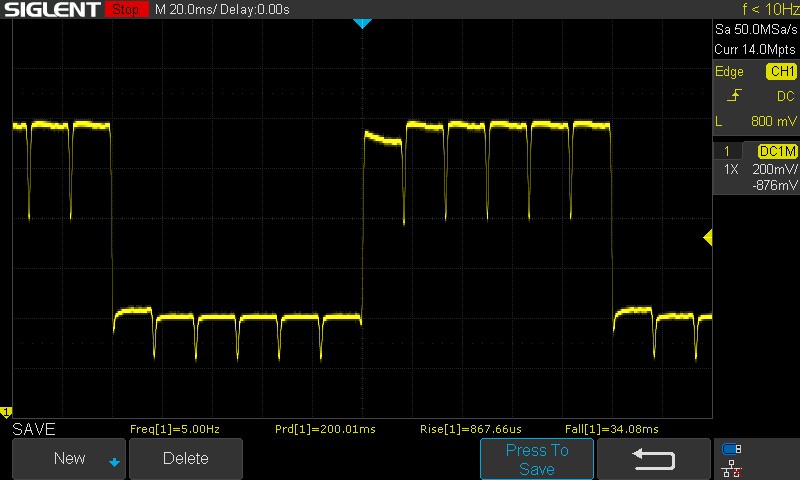Click the Freq[1]=5.00Hz measurement
The height and width of the screenshot is (480, 800).
tap(174, 430)
